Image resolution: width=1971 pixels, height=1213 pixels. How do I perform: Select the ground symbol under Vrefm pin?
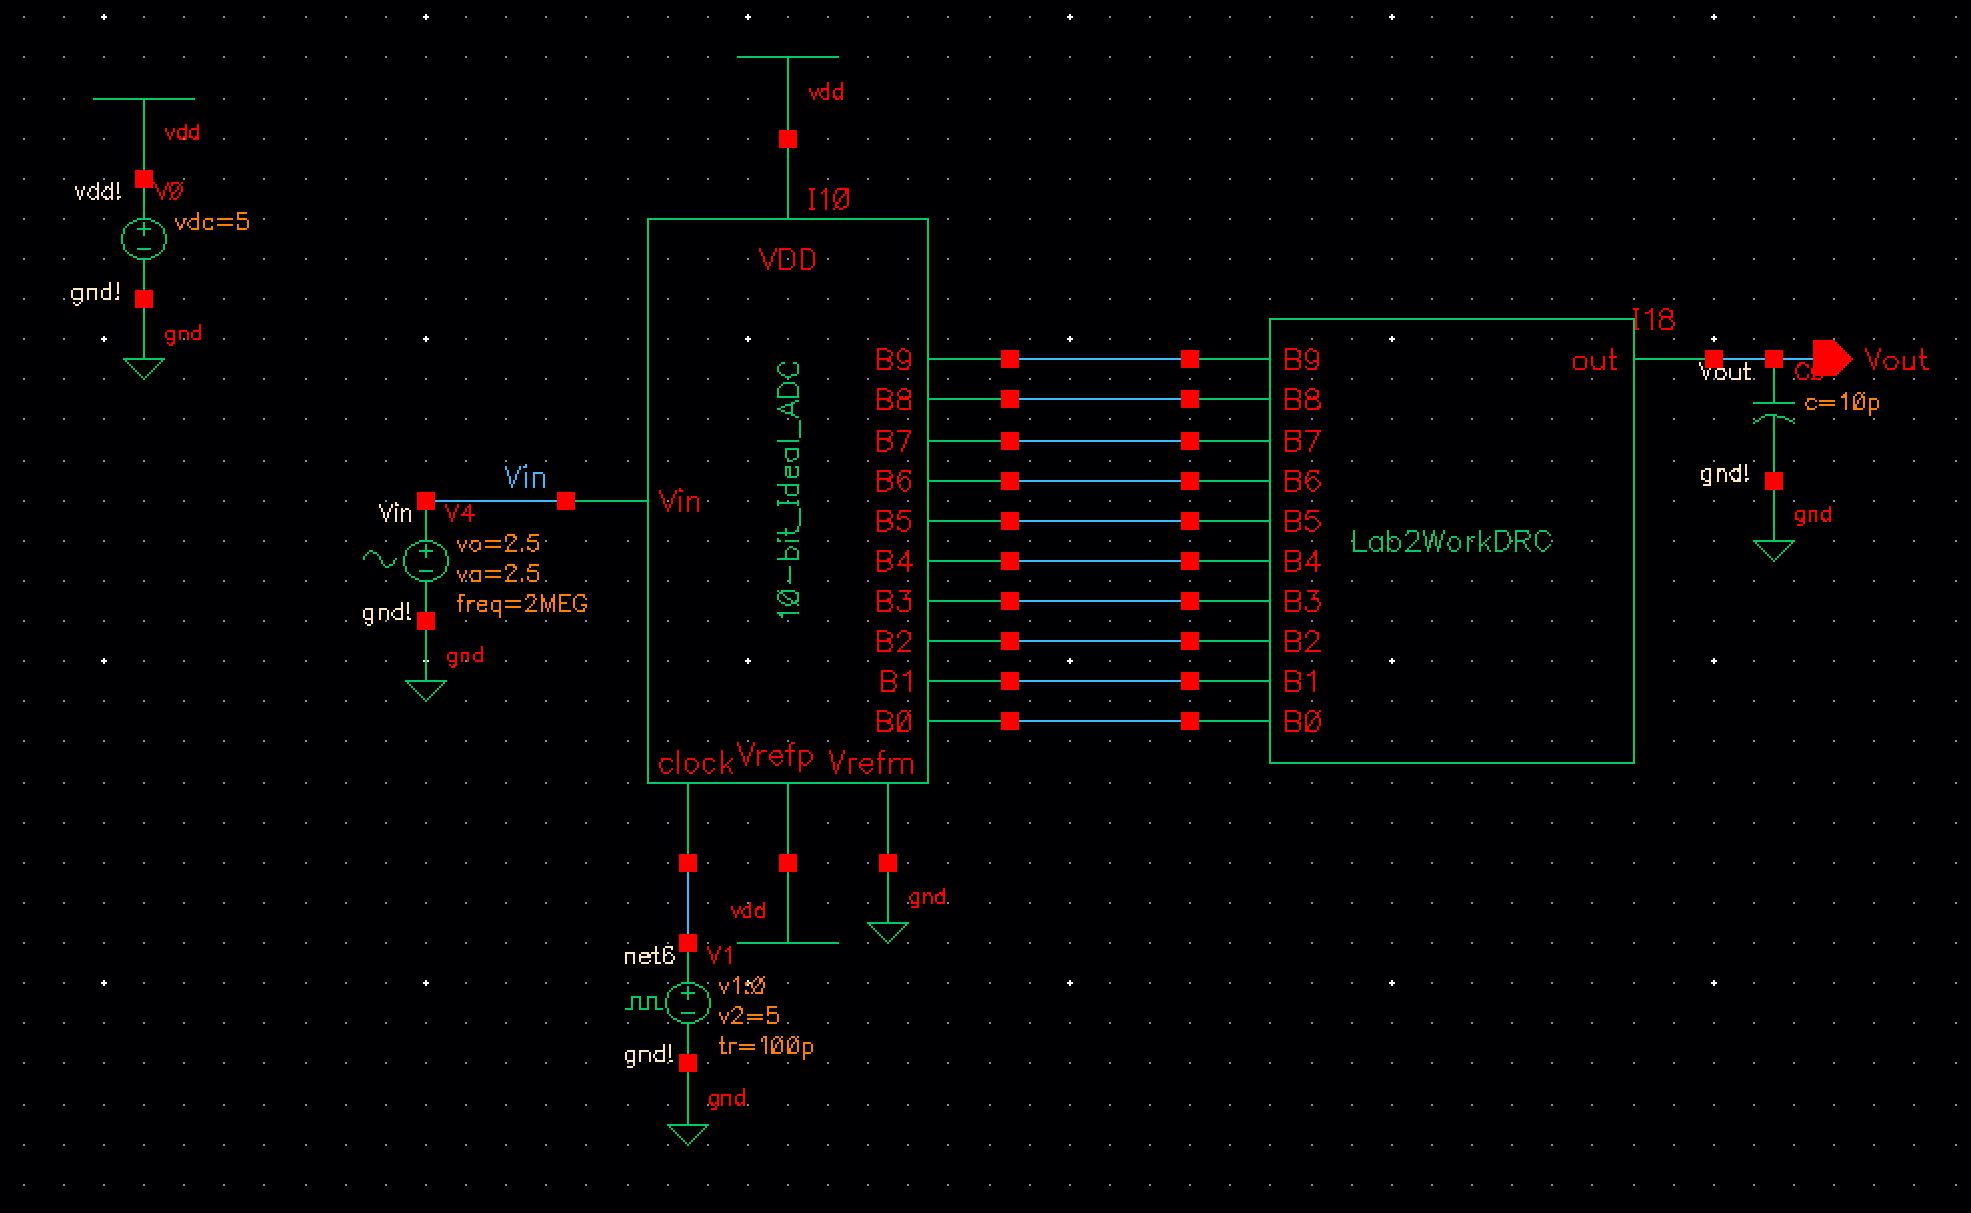tap(888, 932)
